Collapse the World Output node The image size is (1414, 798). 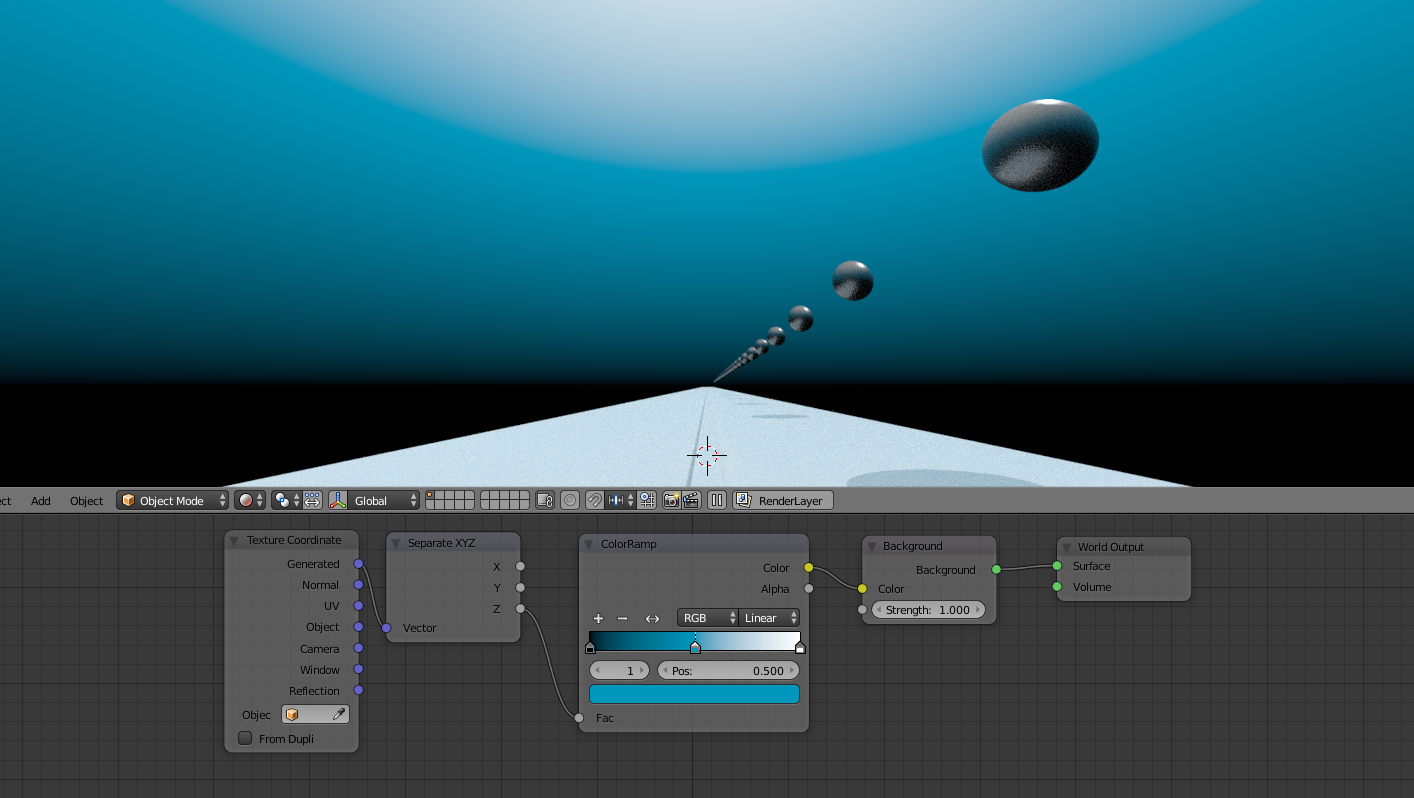(1066, 547)
